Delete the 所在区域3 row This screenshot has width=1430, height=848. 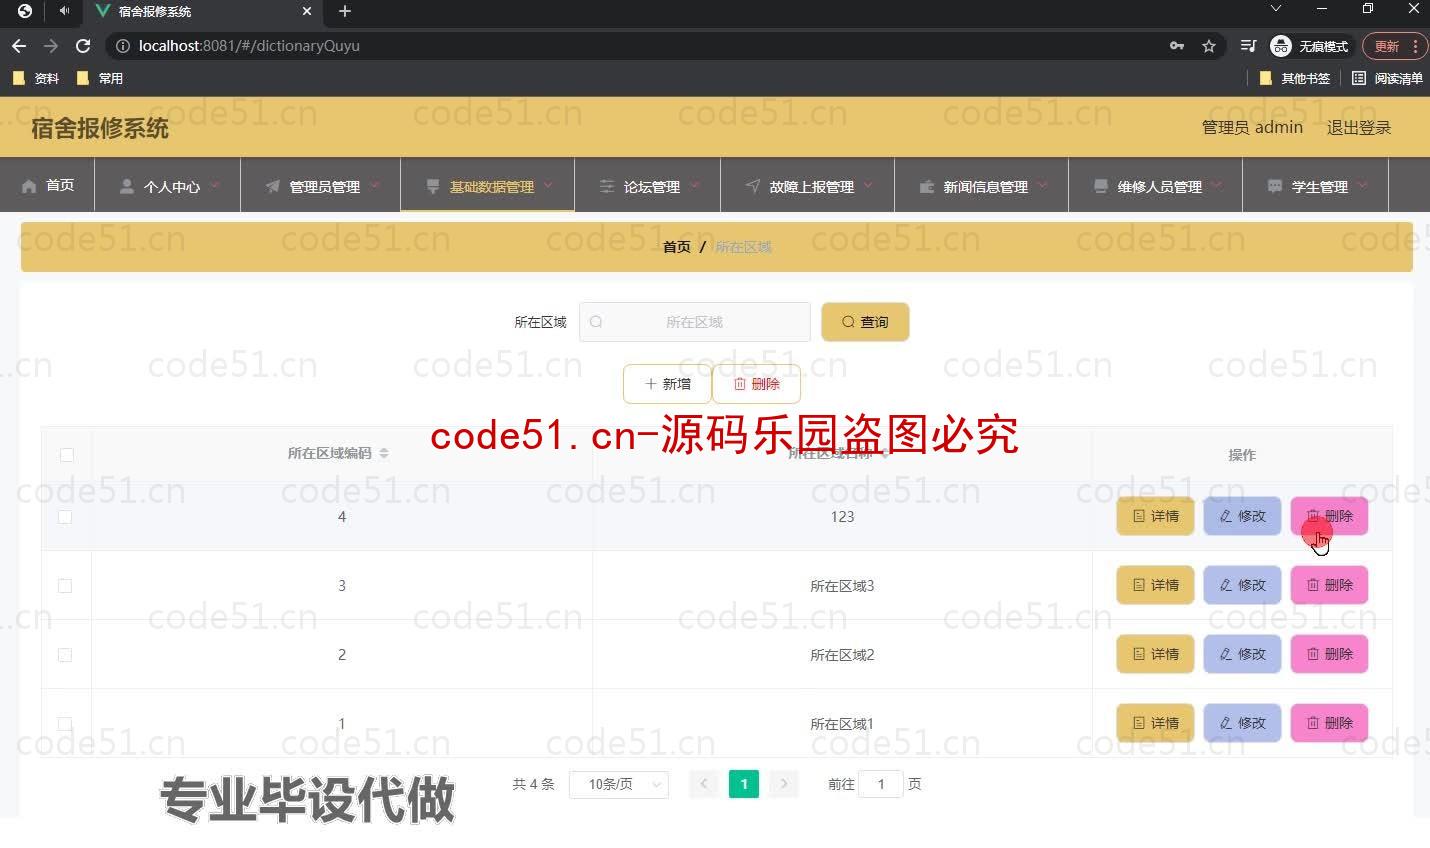1329,585
